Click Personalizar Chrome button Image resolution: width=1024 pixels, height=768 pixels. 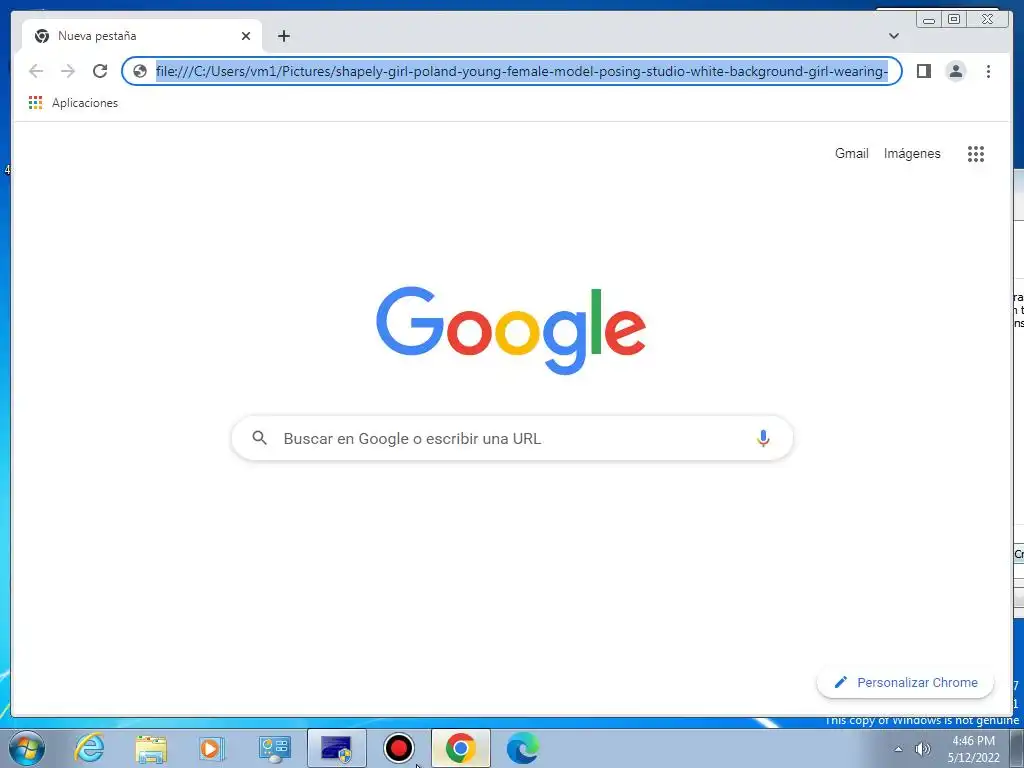coord(905,682)
